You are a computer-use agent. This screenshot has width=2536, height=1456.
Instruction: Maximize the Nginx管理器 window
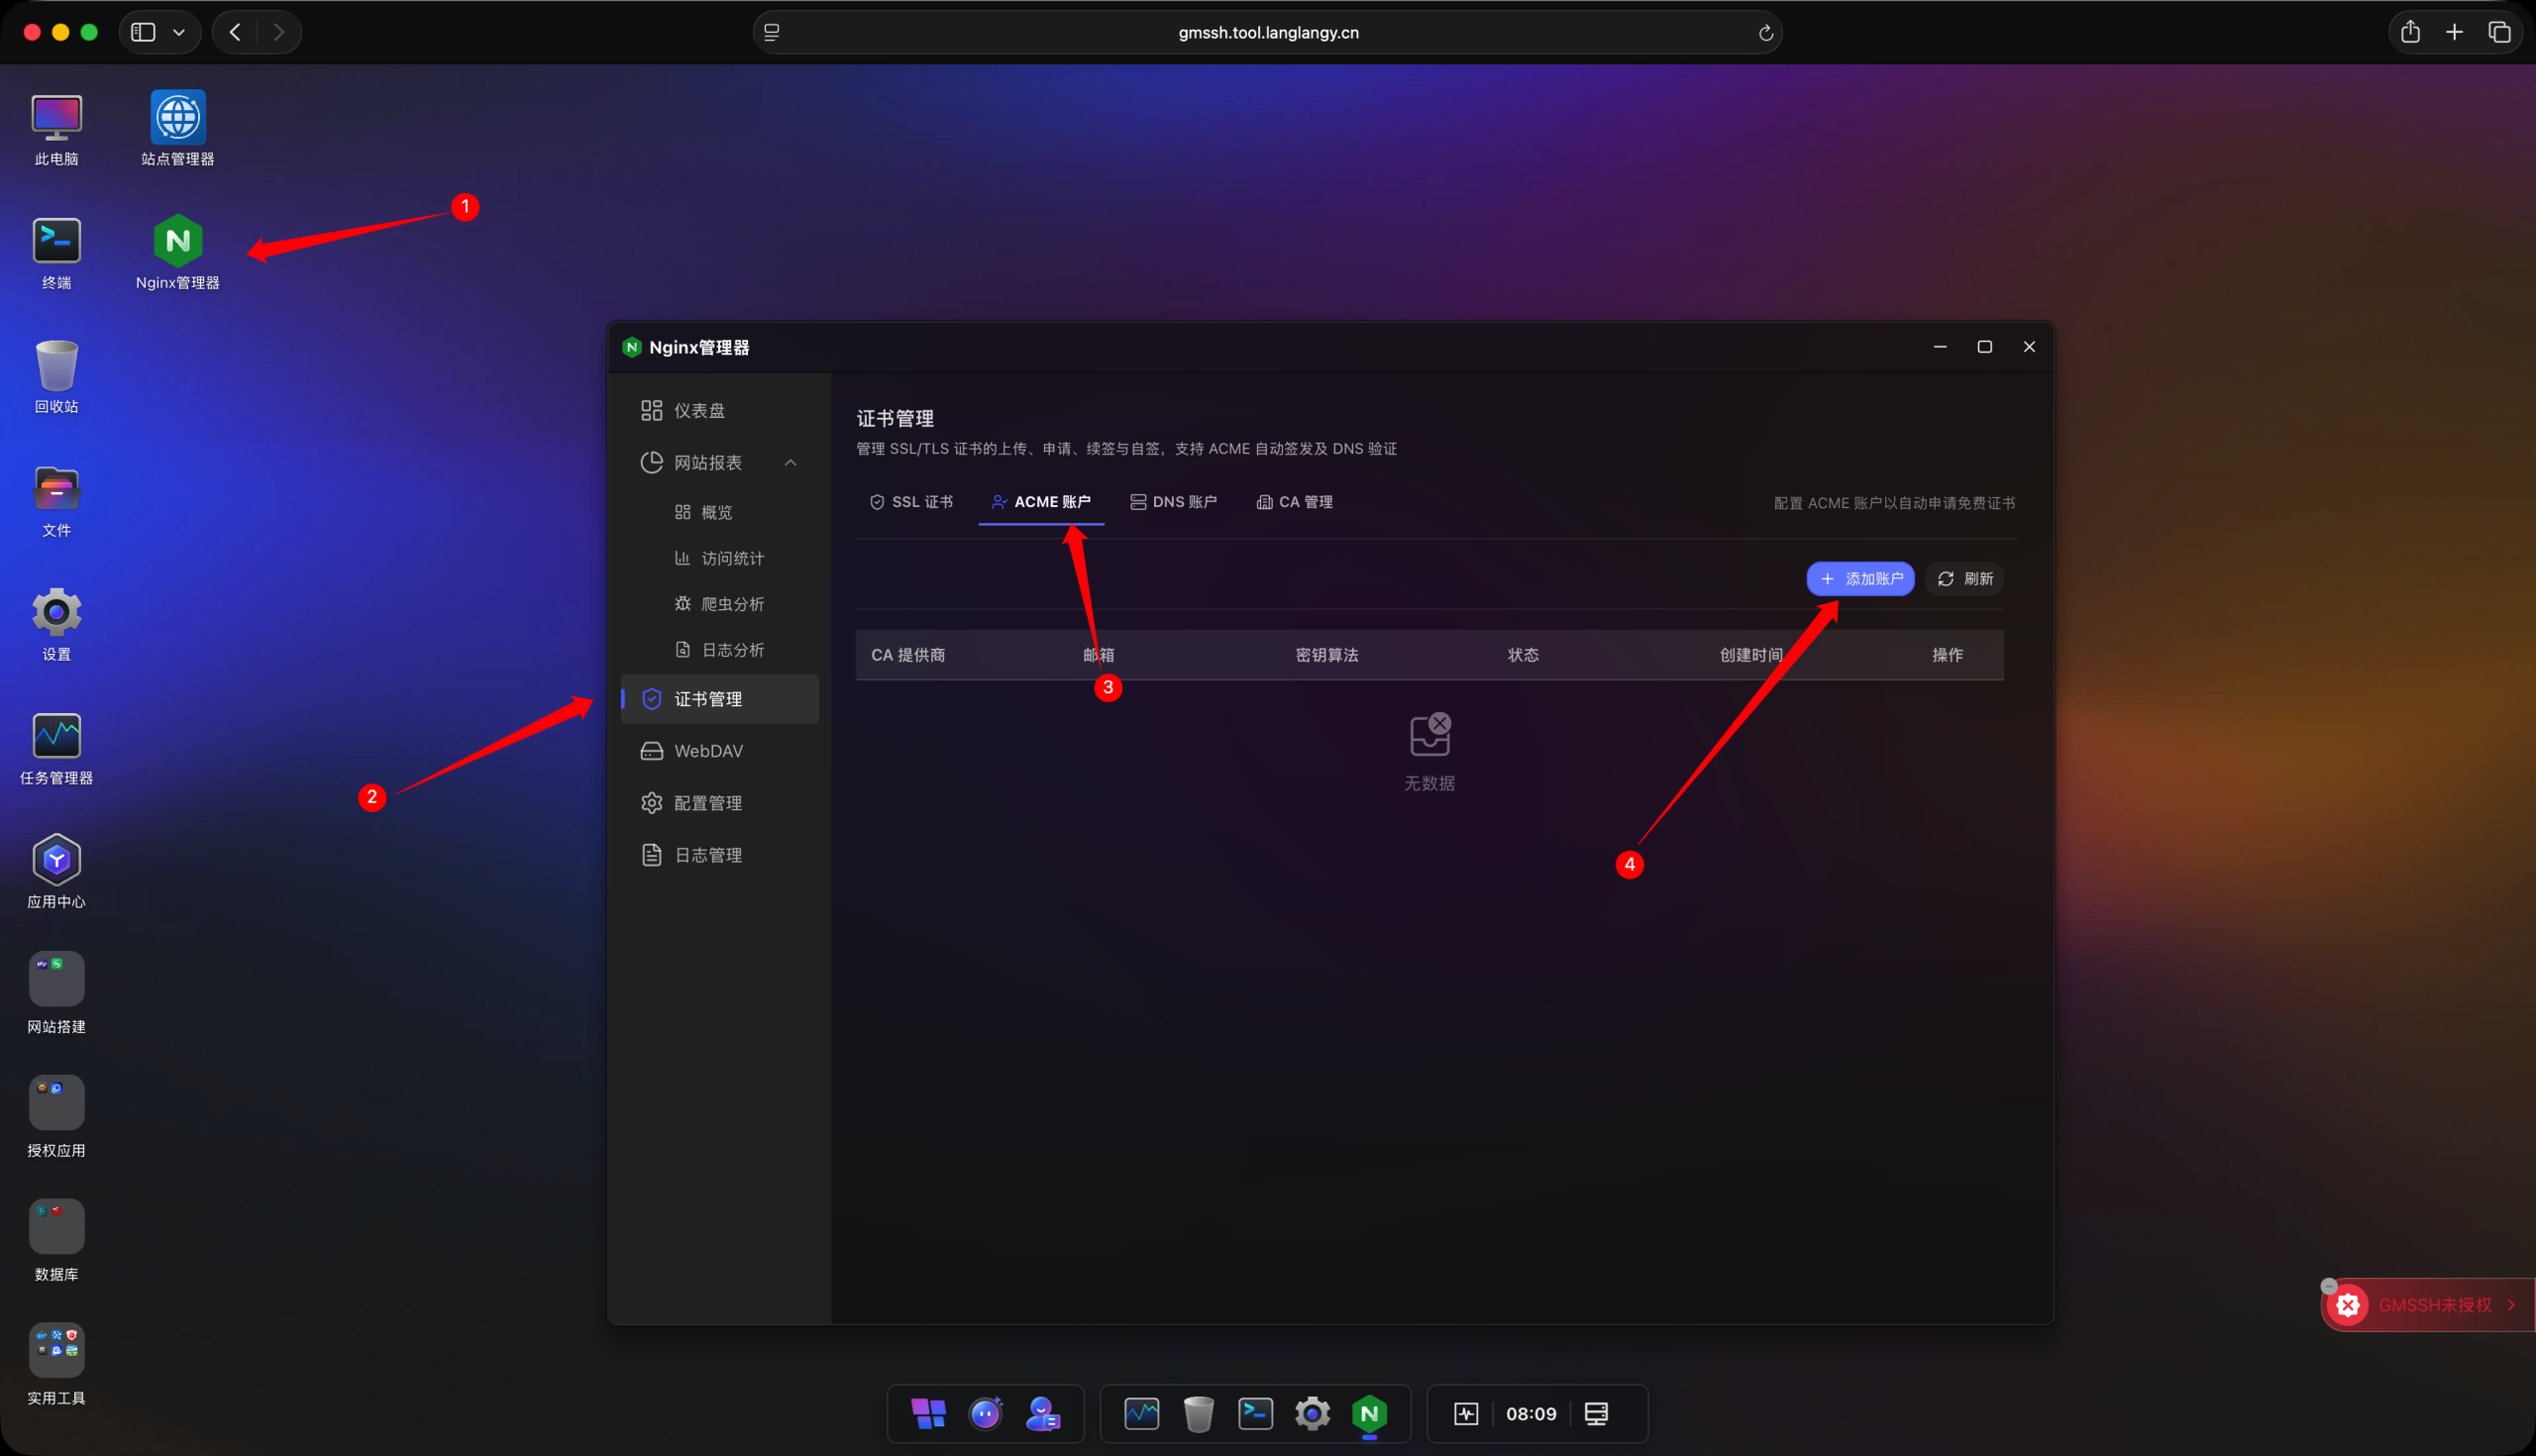point(1984,347)
